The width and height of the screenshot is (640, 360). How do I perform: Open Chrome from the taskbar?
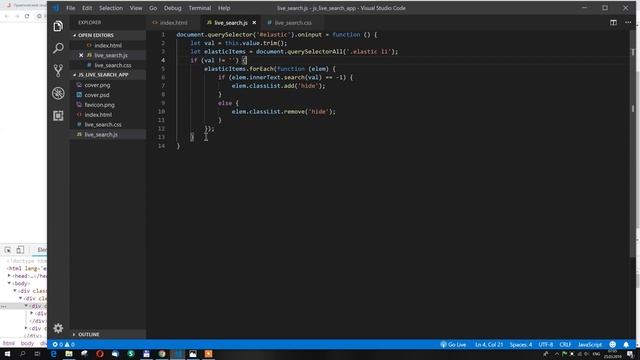(162, 354)
